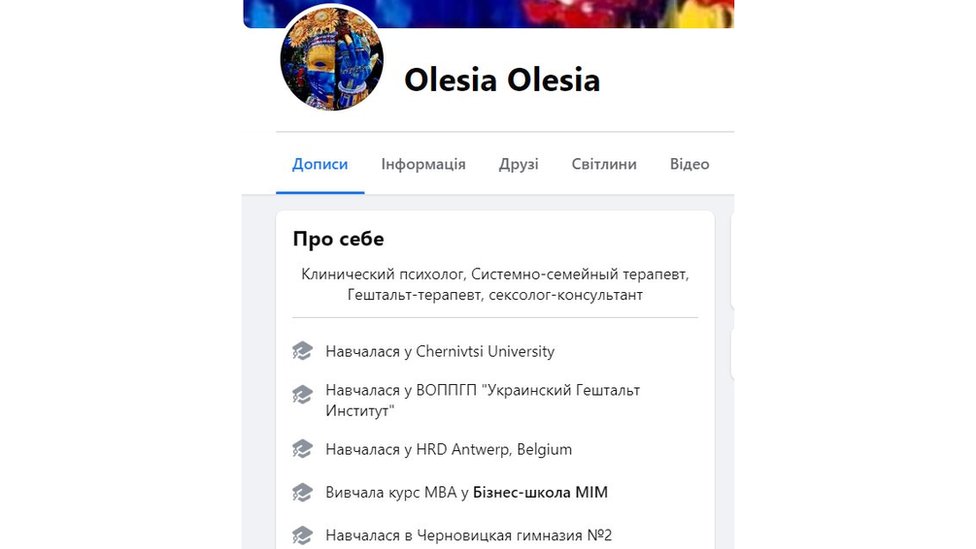Click the Chernivtsi University education entry text
The width and height of the screenshot is (976, 549).
440,351
